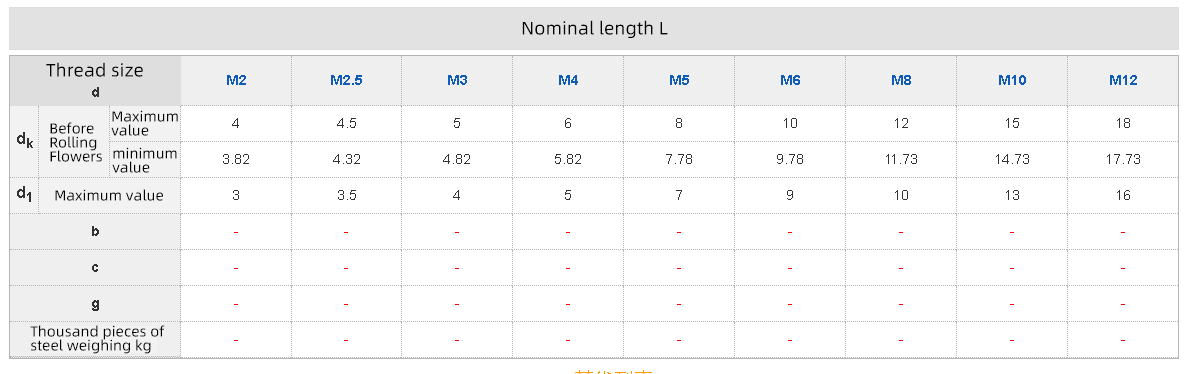Click the orange link below the table
The height and width of the screenshot is (374, 1190).
[613, 371]
